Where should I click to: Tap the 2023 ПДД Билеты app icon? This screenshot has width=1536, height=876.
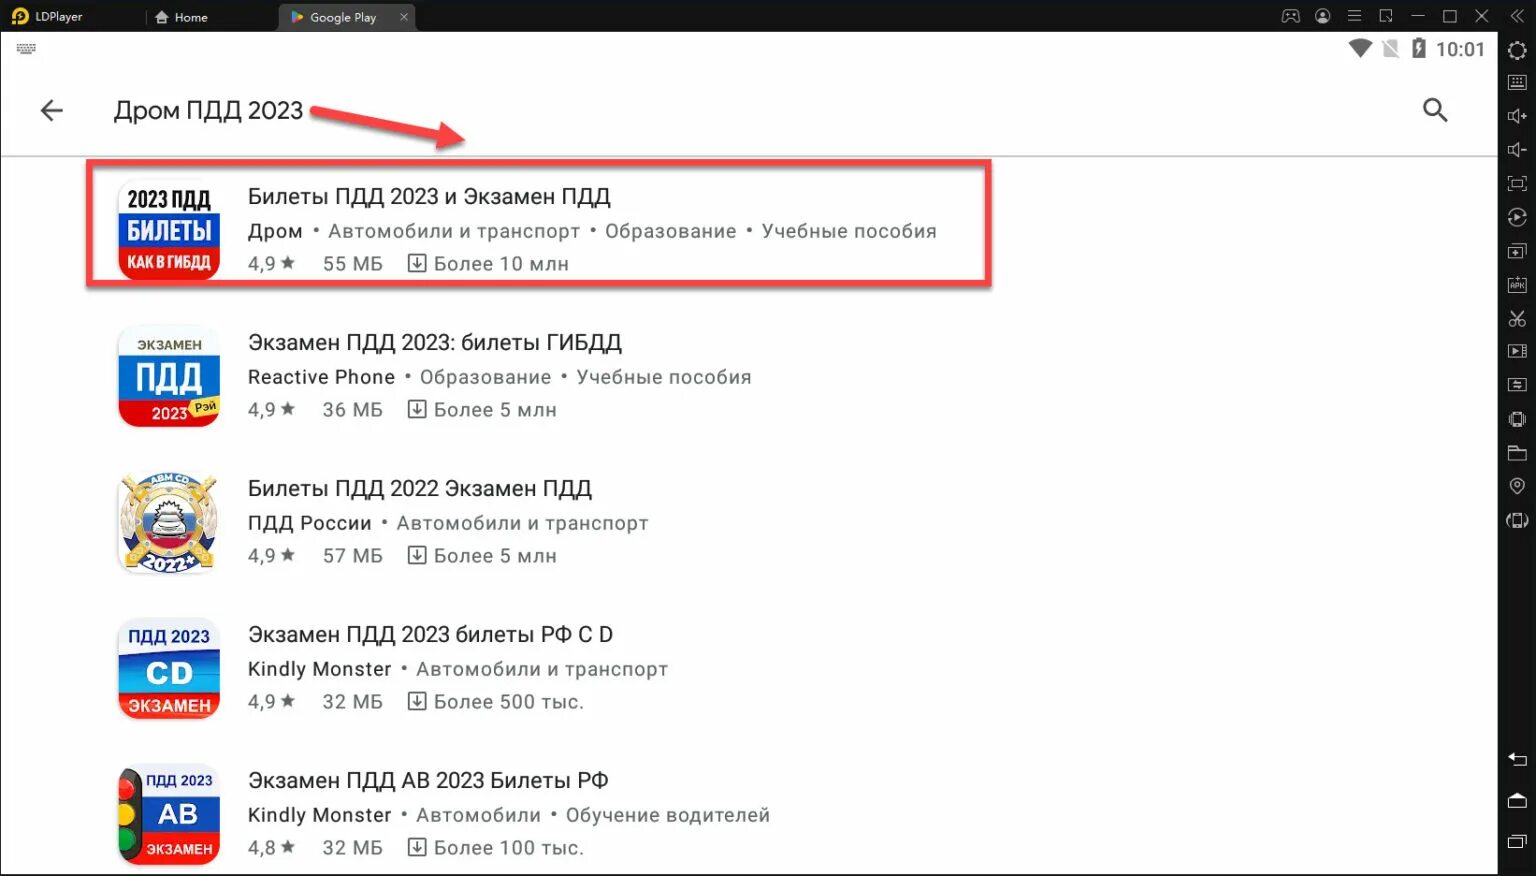coord(169,229)
